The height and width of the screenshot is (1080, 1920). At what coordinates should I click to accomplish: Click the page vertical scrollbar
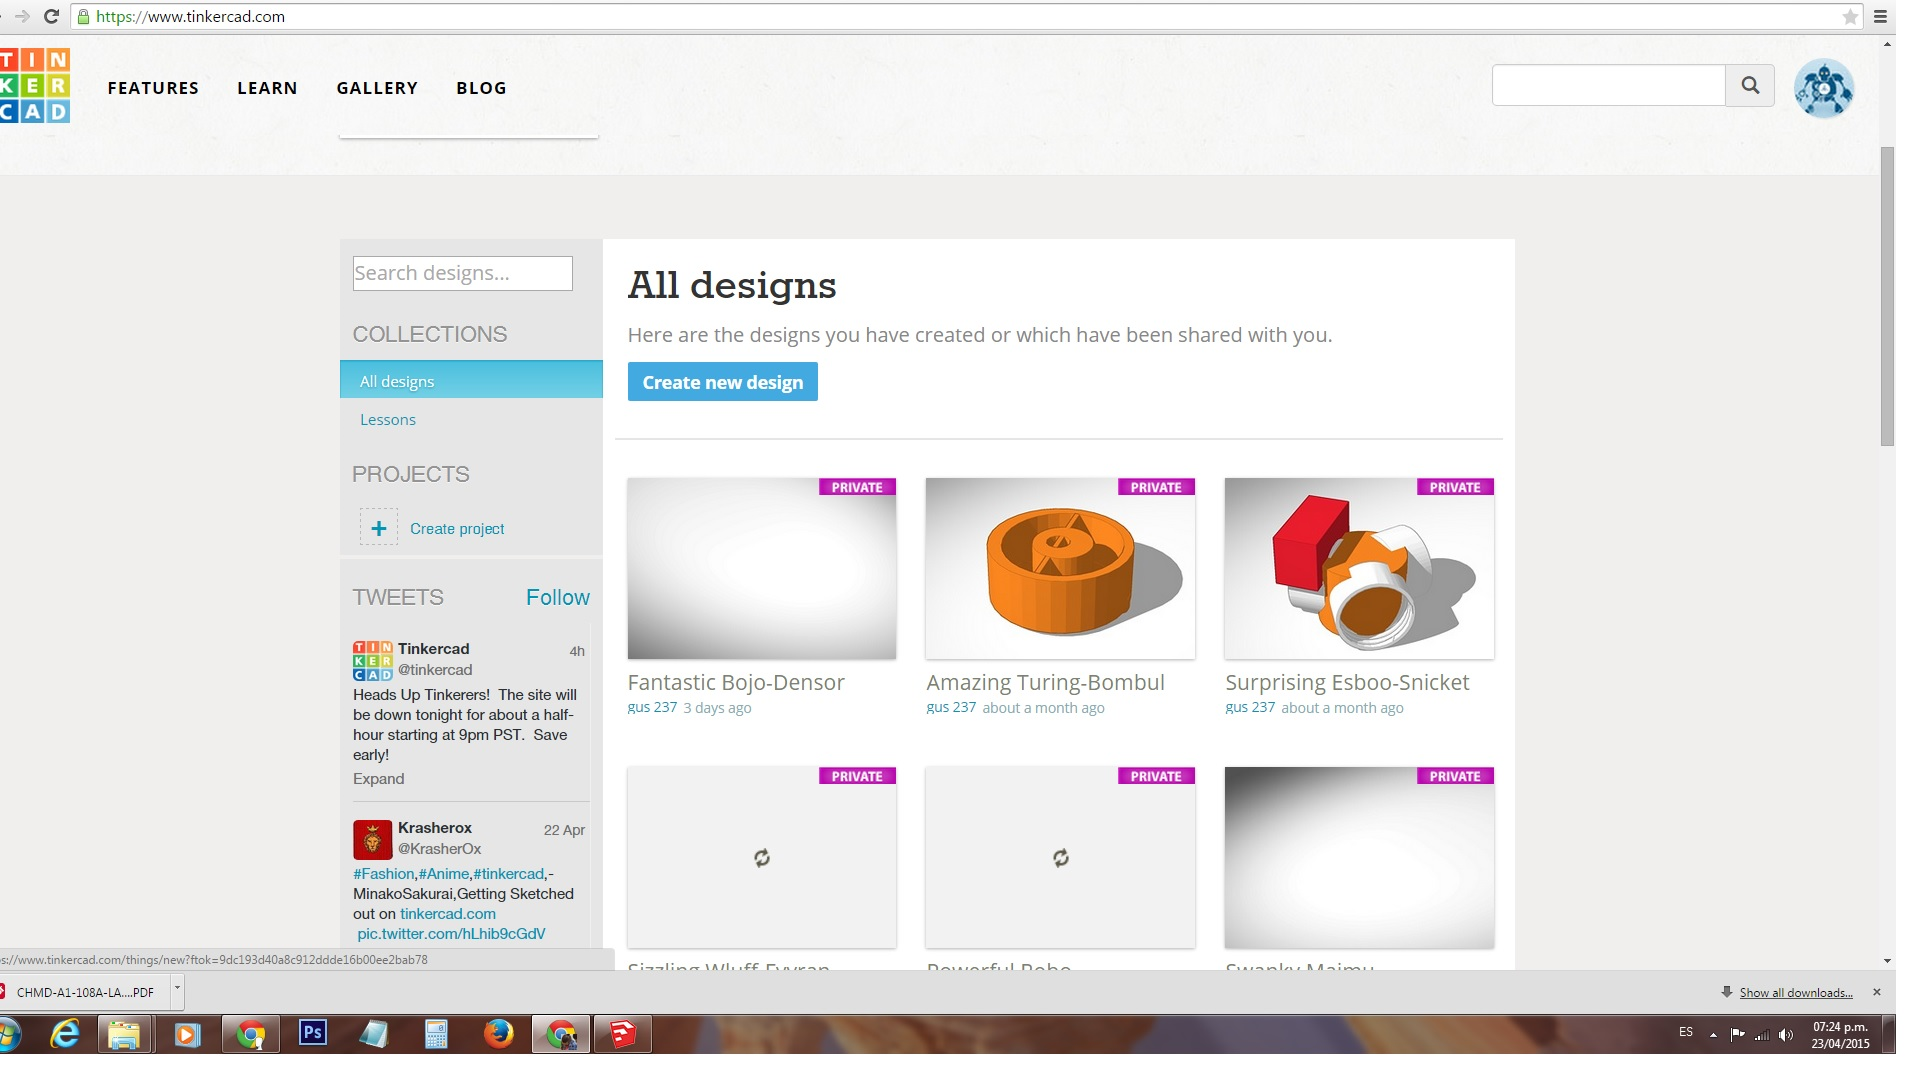[x=1887, y=296]
